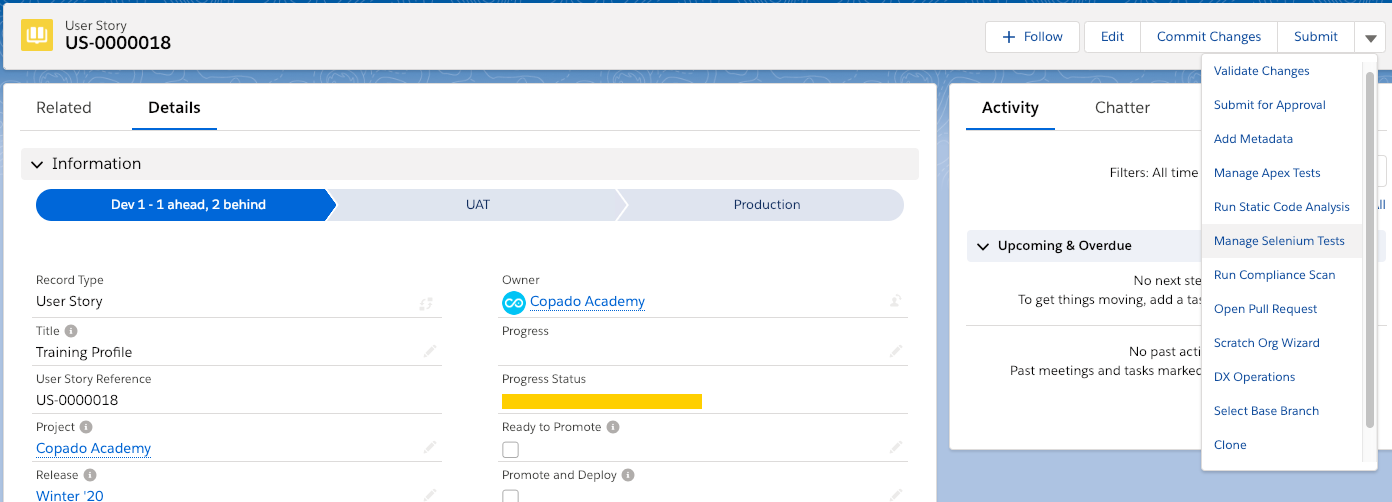Edit Project using its pencil icon

(430, 447)
